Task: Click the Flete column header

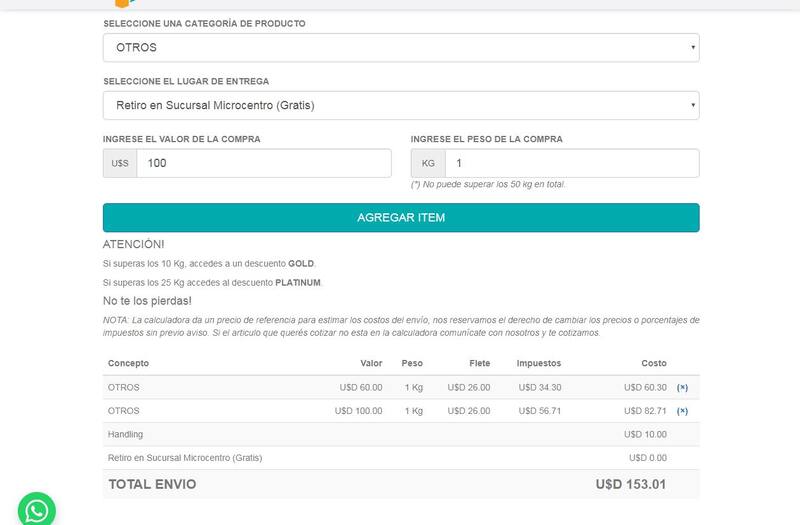Action: (478, 363)
